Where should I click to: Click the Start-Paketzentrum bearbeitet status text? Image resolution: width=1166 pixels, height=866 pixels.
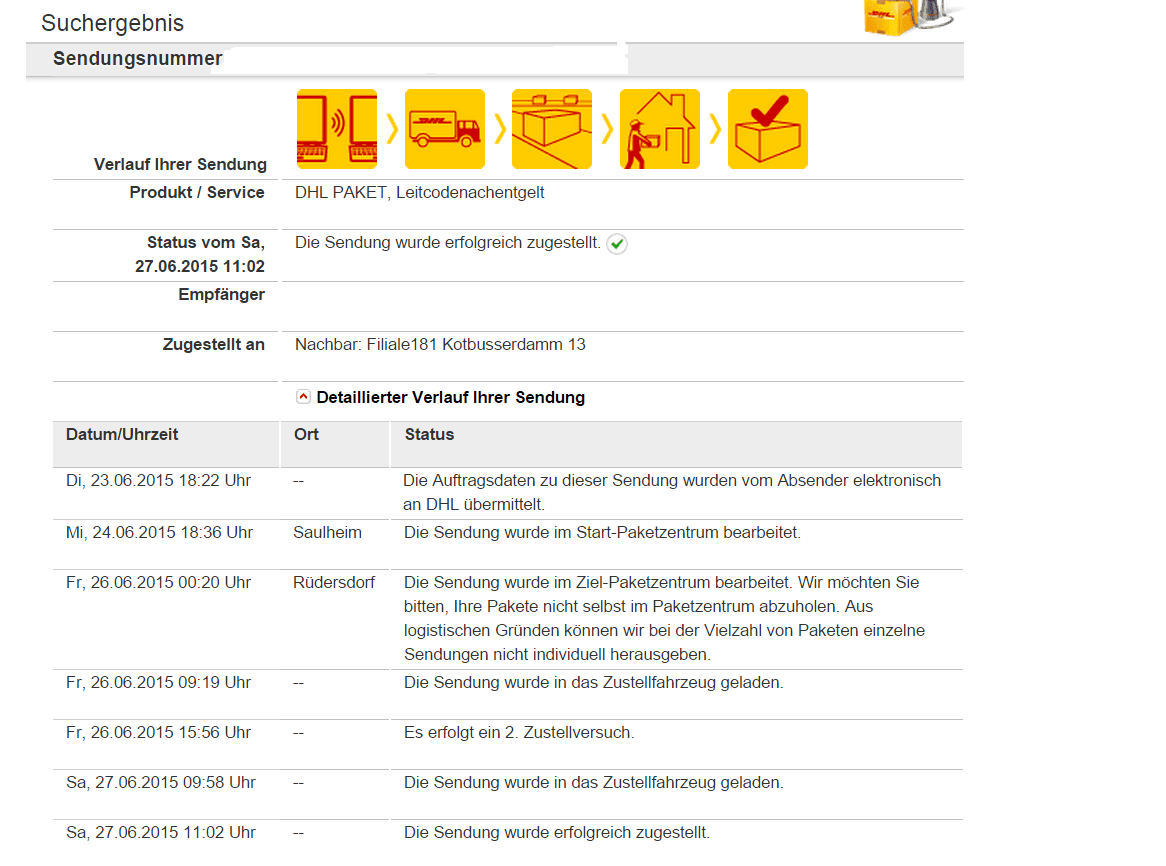tap(602, 532)
